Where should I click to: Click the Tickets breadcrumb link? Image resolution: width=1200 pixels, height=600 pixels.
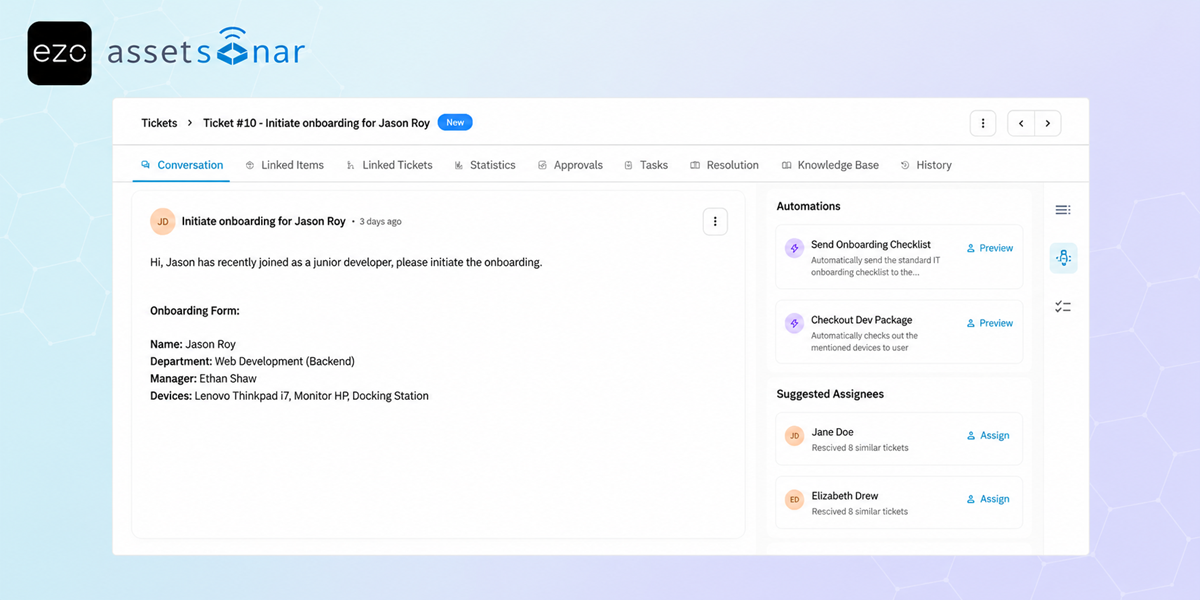pos(159,123)
